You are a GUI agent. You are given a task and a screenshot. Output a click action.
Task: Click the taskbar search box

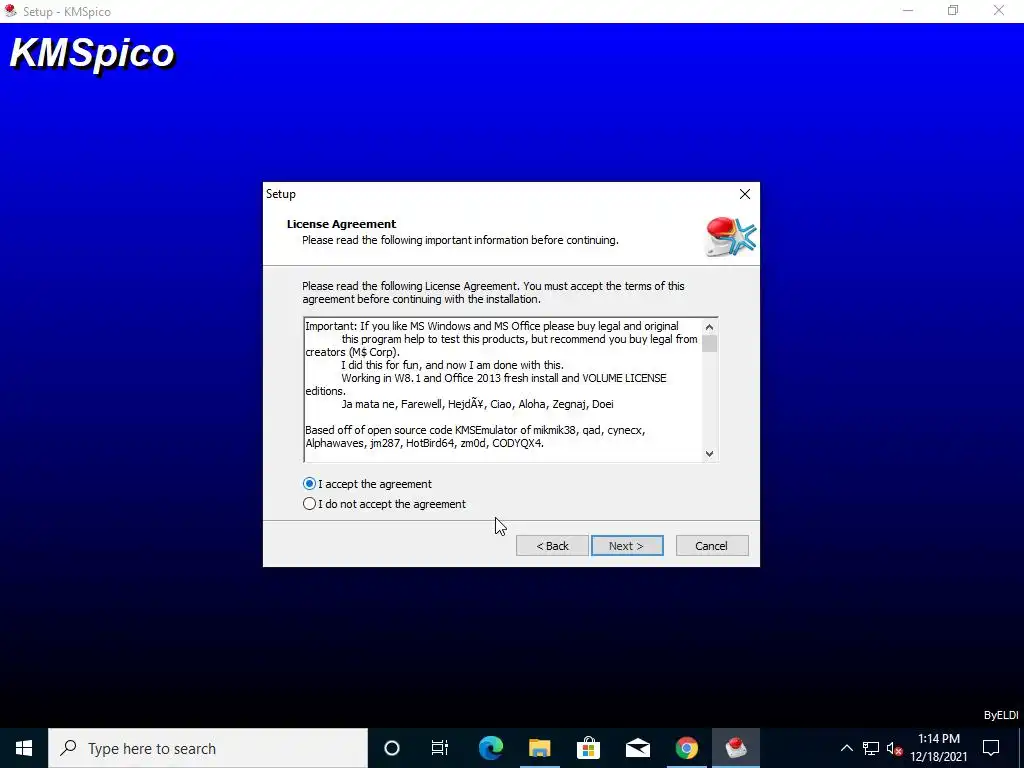pos(208,748)
